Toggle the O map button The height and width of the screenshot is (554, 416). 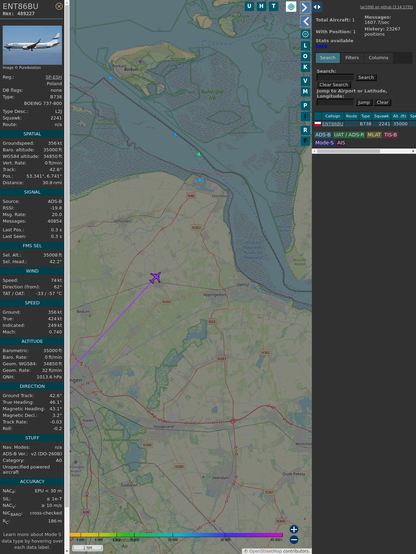click(305, 56)
